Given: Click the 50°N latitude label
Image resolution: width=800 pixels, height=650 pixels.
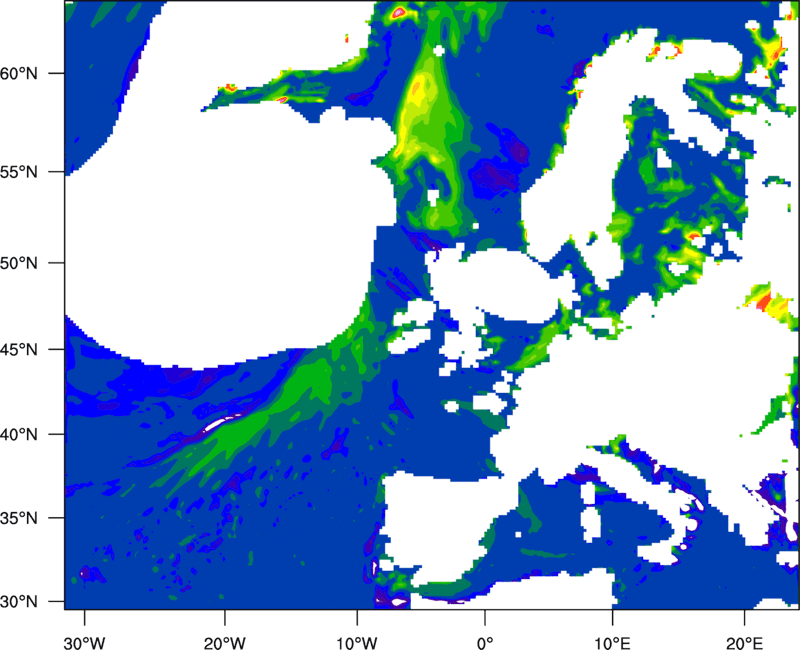Looking at the screenshot, I should coord(19,263).
